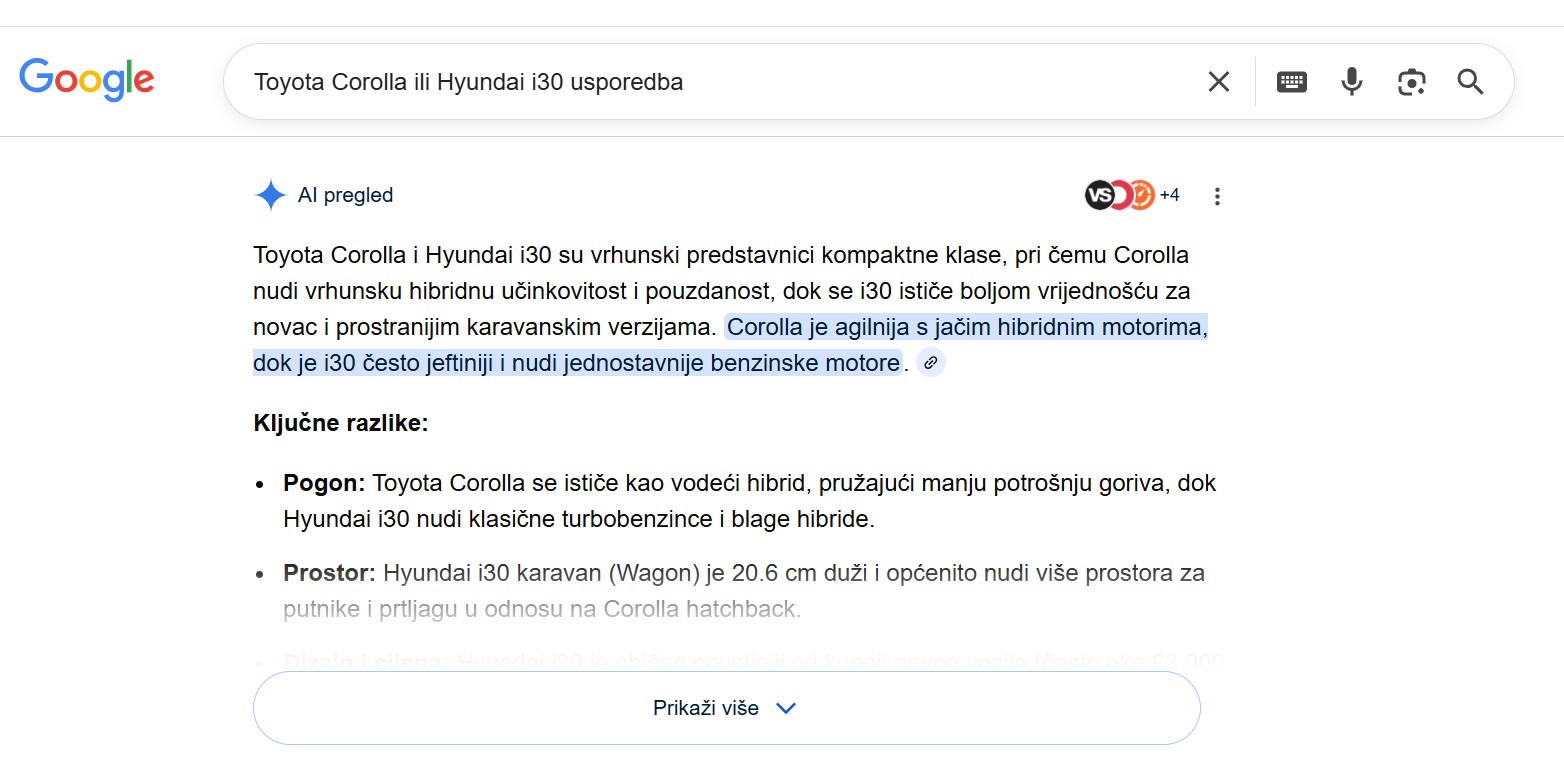Click the highlighted sentence about Corolla agility

pyautogui.click(x=960, y=326)
